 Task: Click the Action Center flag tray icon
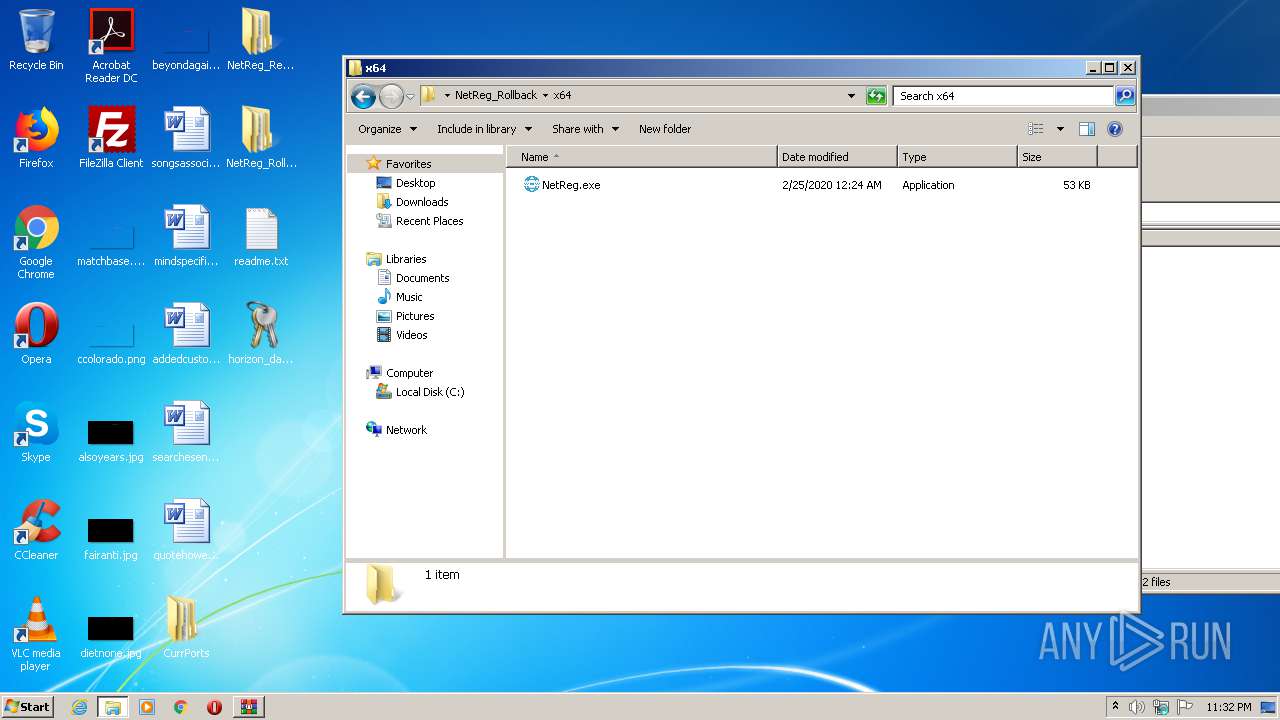(1185, 707)
